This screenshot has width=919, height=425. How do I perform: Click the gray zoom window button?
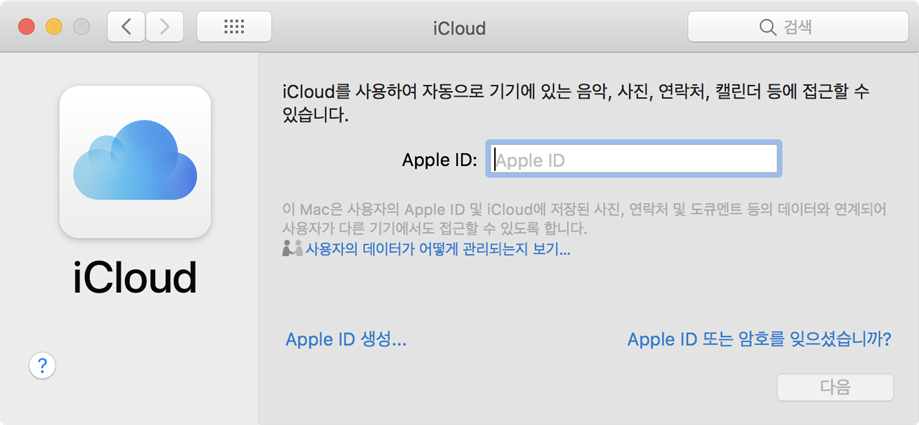point(82,27)
